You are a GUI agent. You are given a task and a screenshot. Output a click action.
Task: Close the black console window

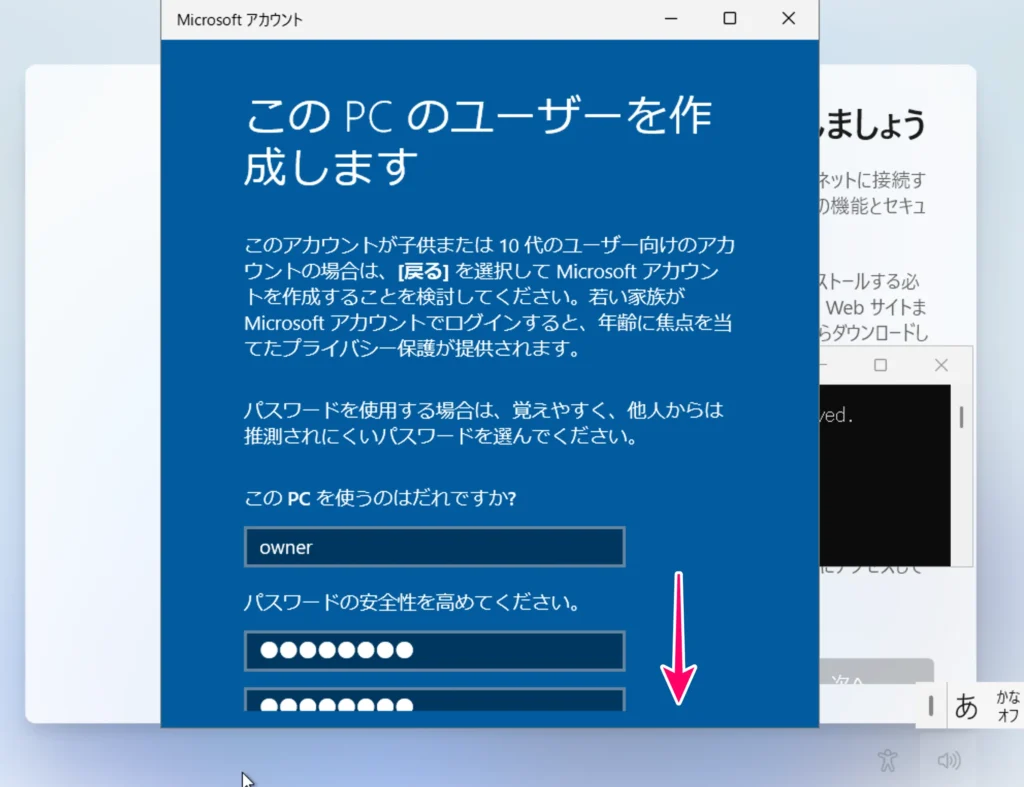(x=940, y=365)
